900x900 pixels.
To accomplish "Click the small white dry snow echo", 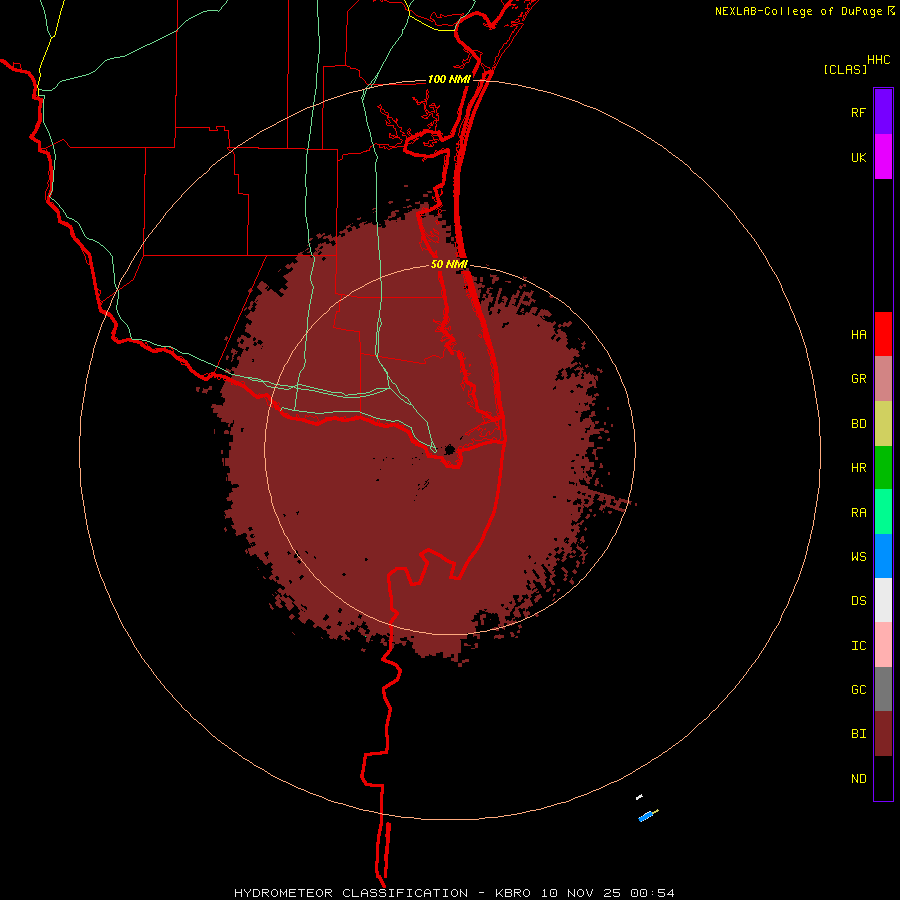I will click(x=639, y=797).
